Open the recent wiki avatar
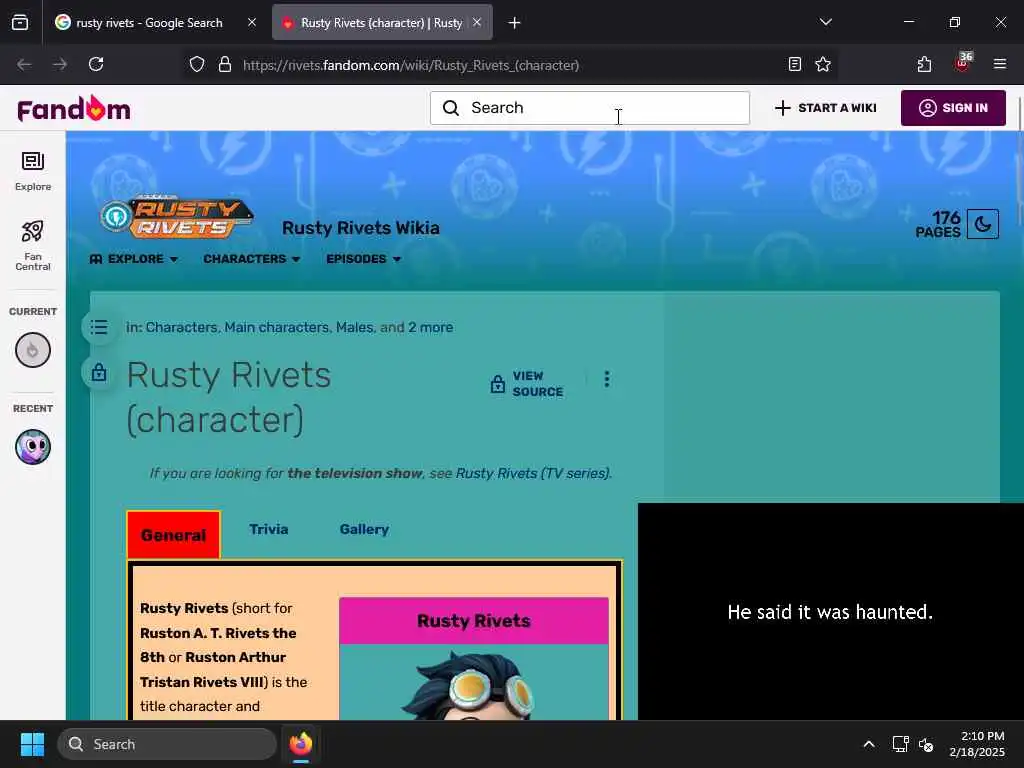The image size is (1024, 768). click(x=33, y=447)
